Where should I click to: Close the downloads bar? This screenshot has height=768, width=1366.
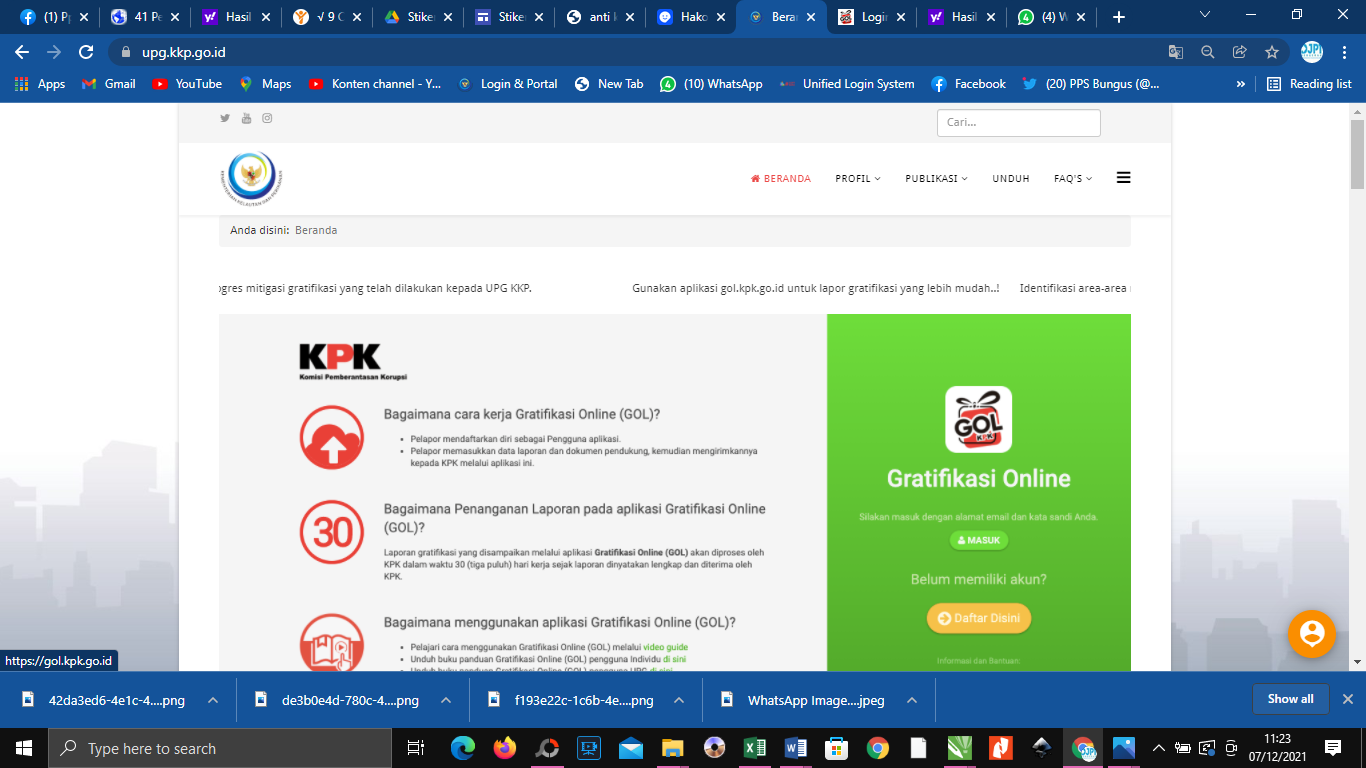coord(1347,699)
